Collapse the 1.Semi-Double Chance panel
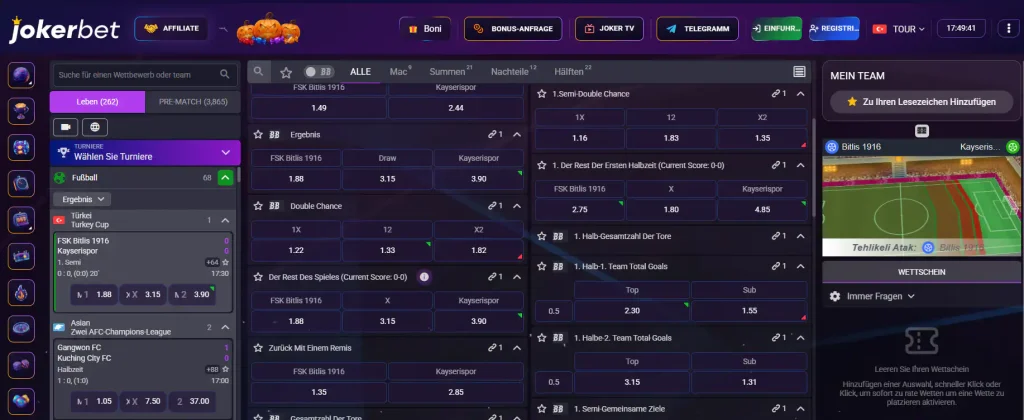This screenshot has width=1024, height=420. pyautogui.click(x=800, y=93)
